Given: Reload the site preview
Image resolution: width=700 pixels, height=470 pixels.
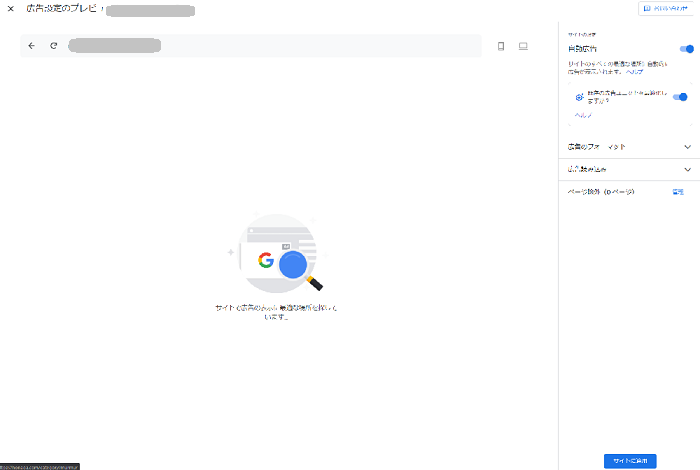Looking at the screenshot, I should tap(54, 46).
